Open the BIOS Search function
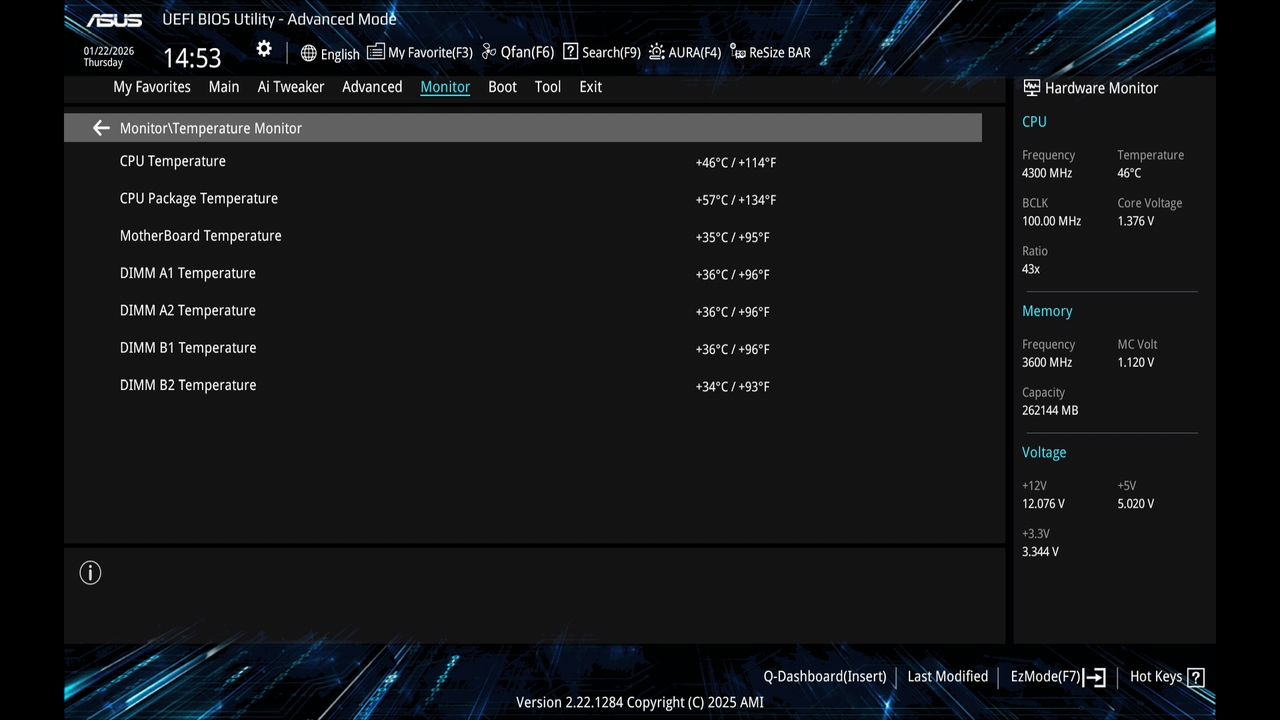Screen dimensions: 1280x720 pos(601,51)
